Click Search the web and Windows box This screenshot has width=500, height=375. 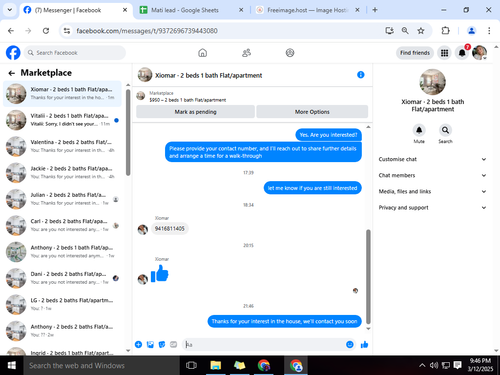[x=101, y=365]
